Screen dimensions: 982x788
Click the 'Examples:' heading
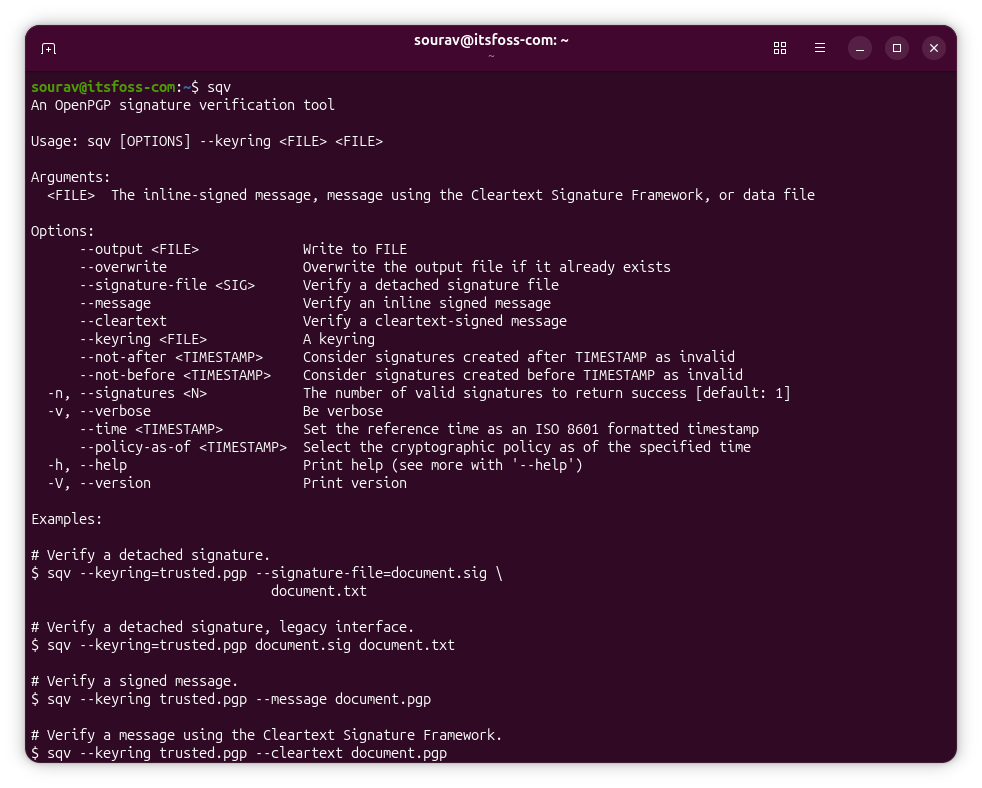point(66,519)
